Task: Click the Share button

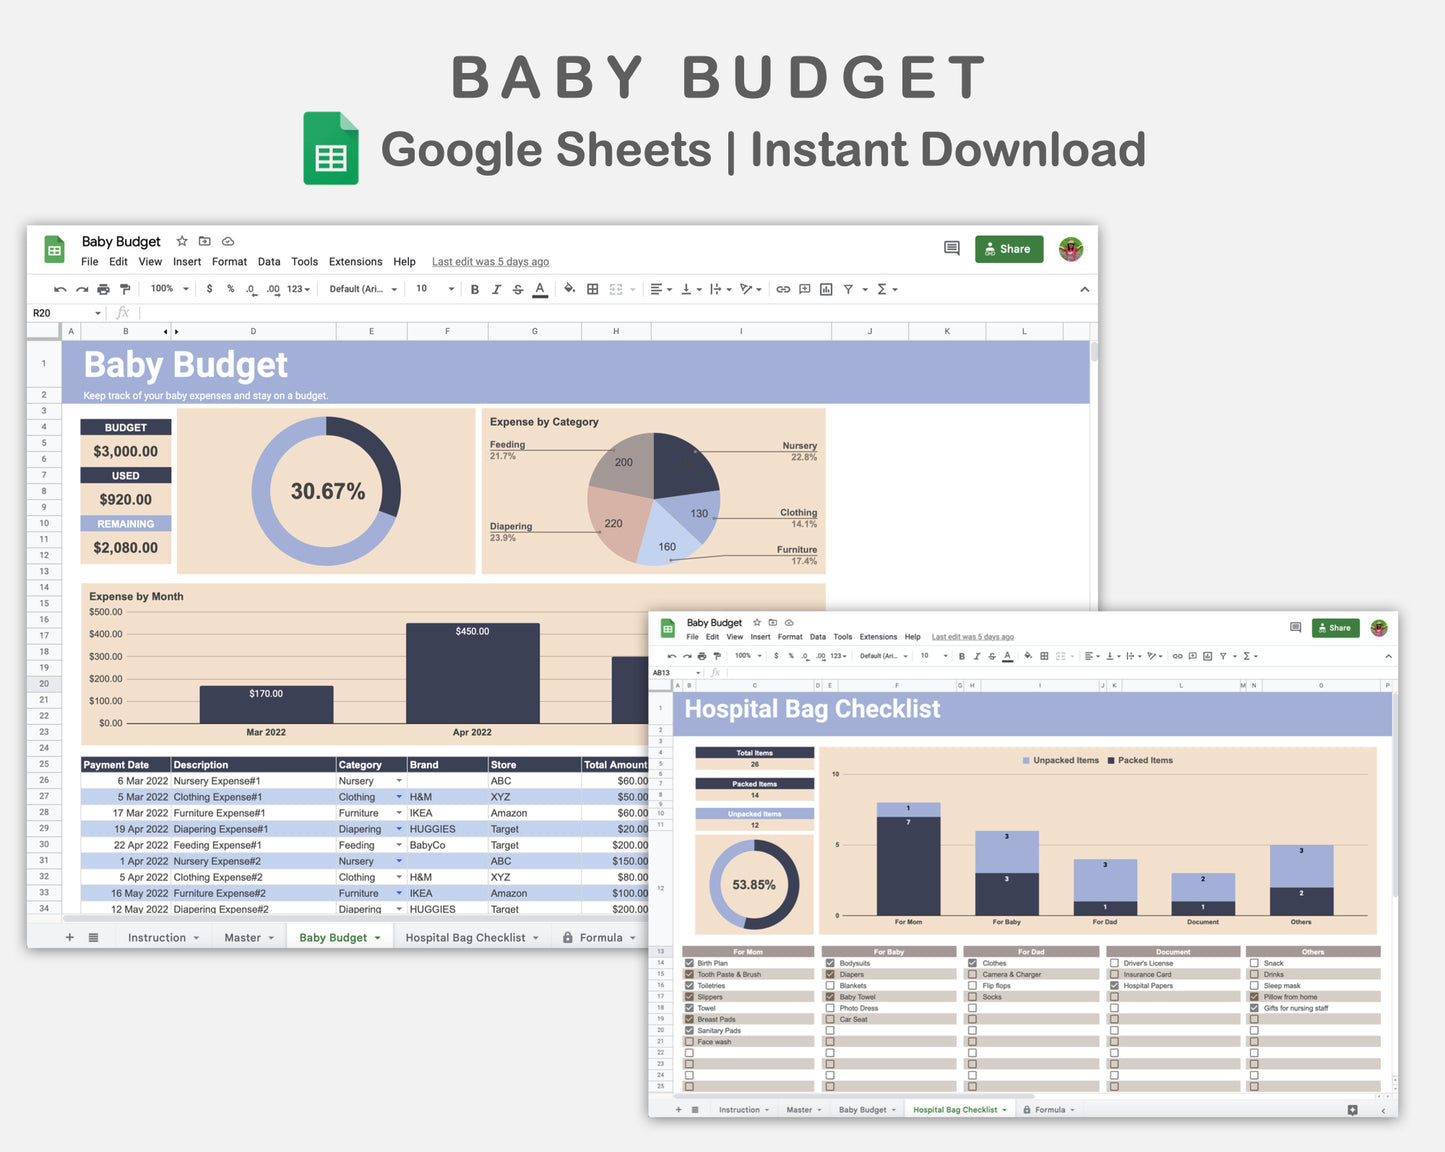Action: pyautogui.click(x=1009, y=249)
